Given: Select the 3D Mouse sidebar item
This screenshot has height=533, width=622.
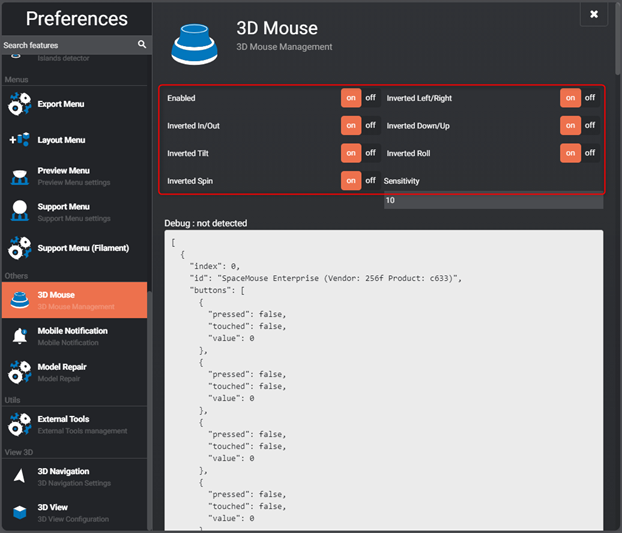Looking at the screenshot, I should 74,300.
